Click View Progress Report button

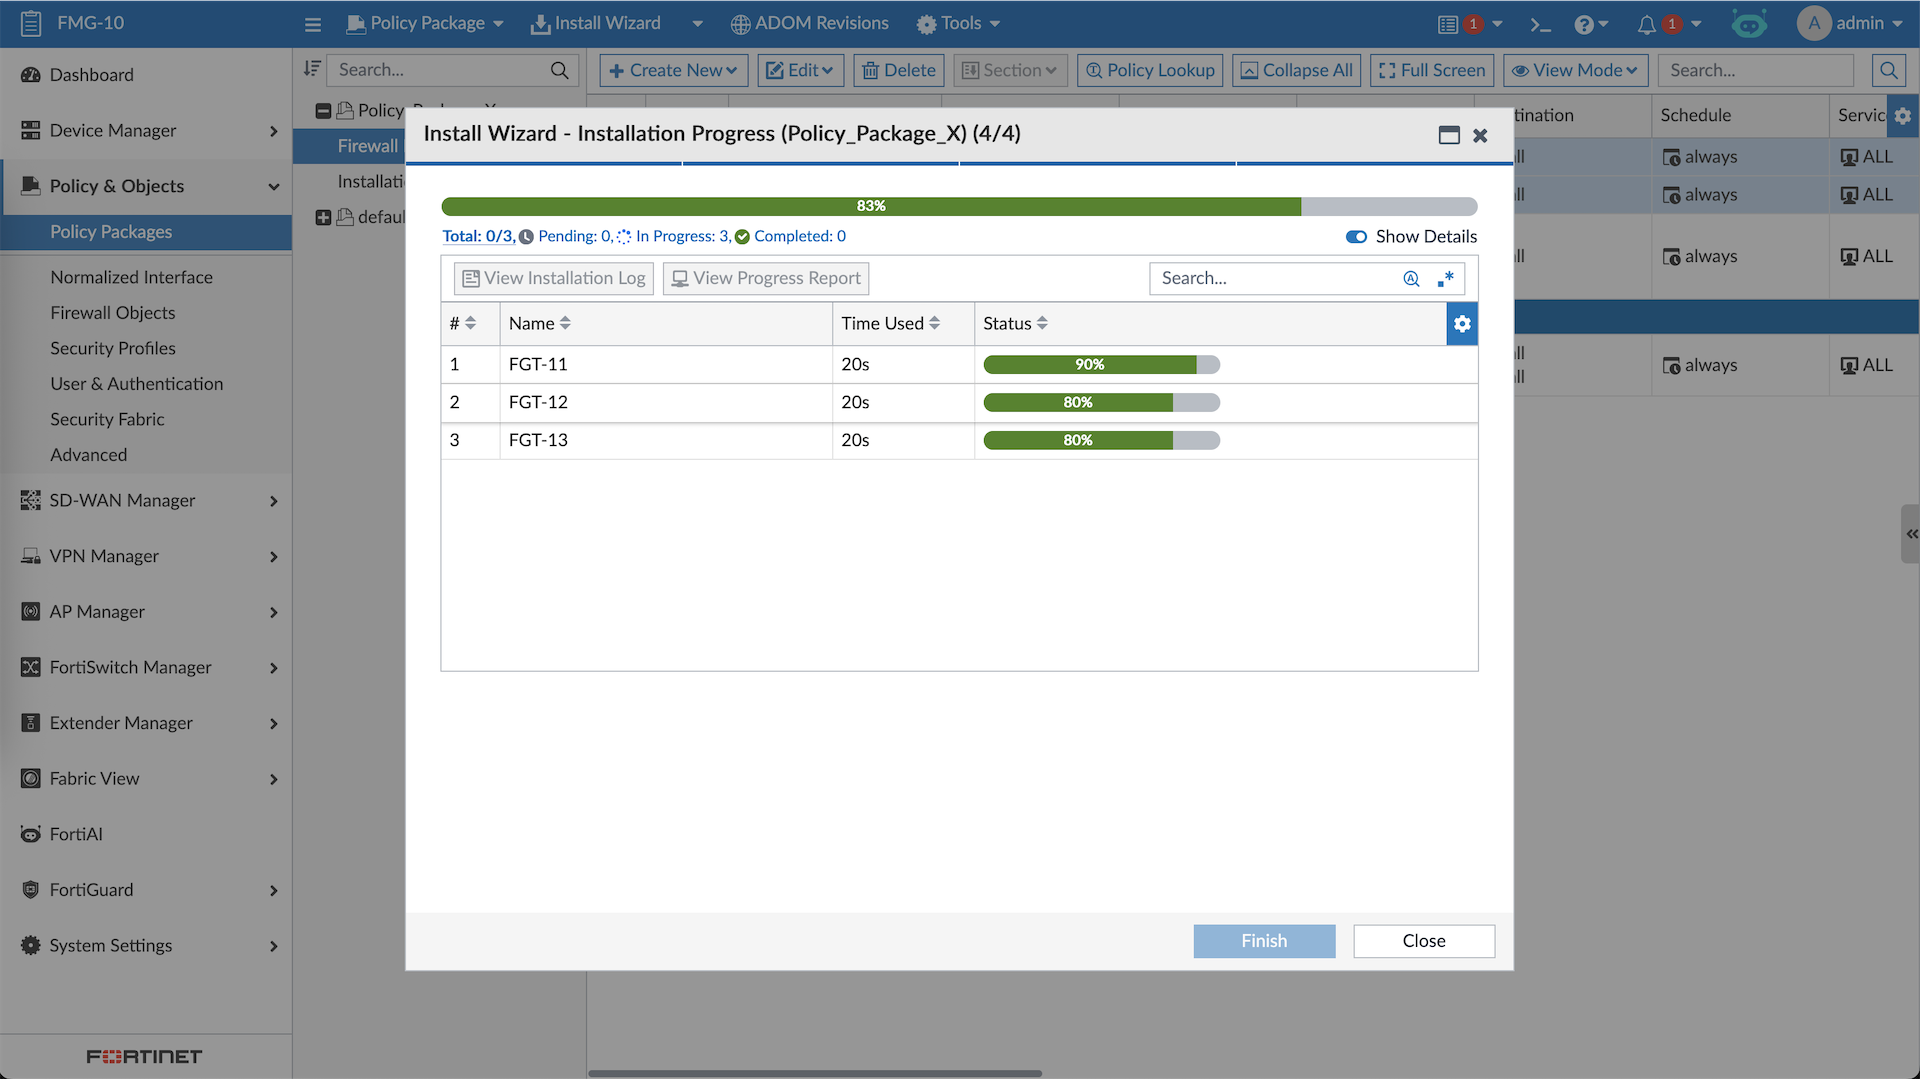point(766,278)
